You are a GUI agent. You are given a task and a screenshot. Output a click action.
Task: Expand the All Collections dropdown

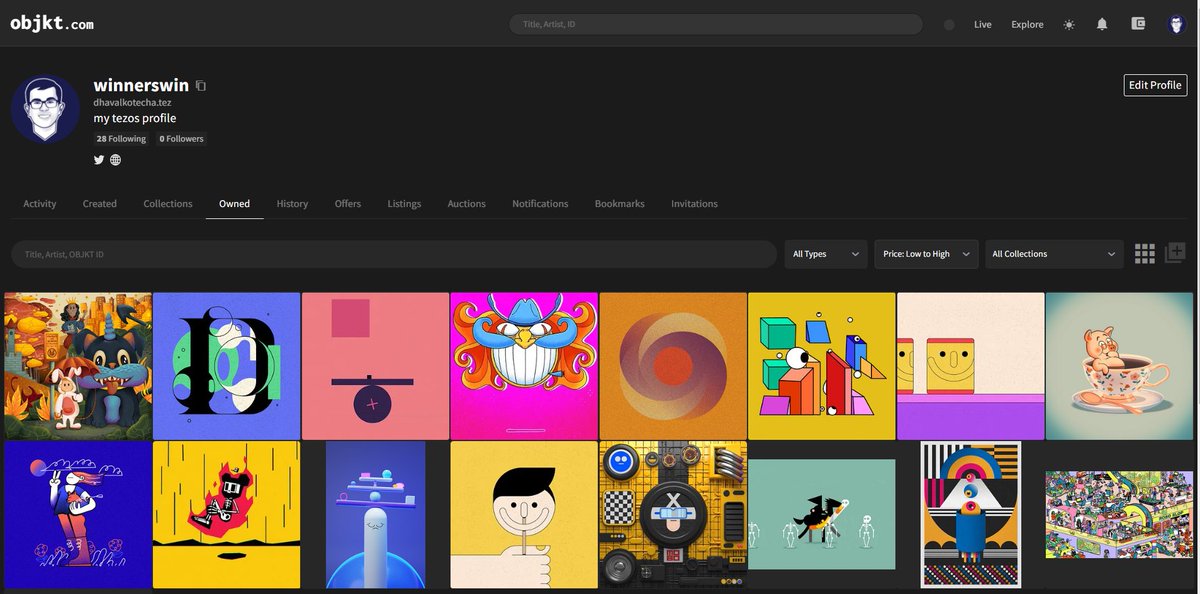[x=1054, y=254]
